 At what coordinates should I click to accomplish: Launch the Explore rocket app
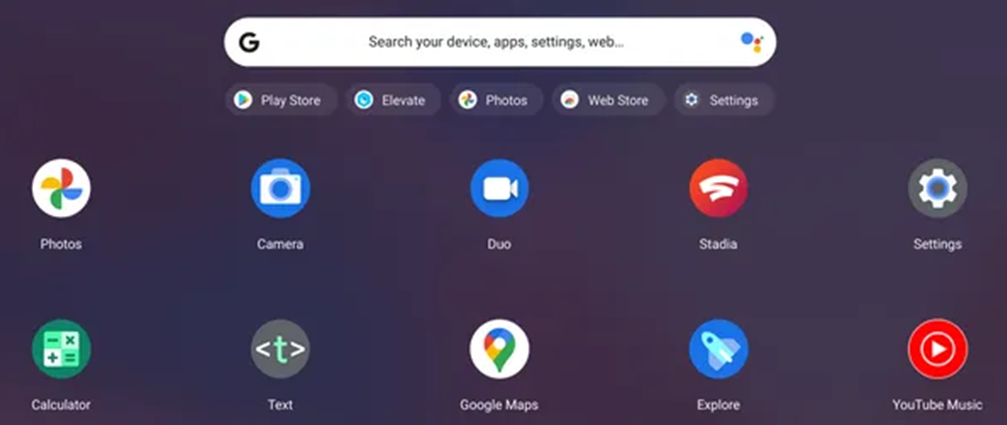click(x=718, y=349)
